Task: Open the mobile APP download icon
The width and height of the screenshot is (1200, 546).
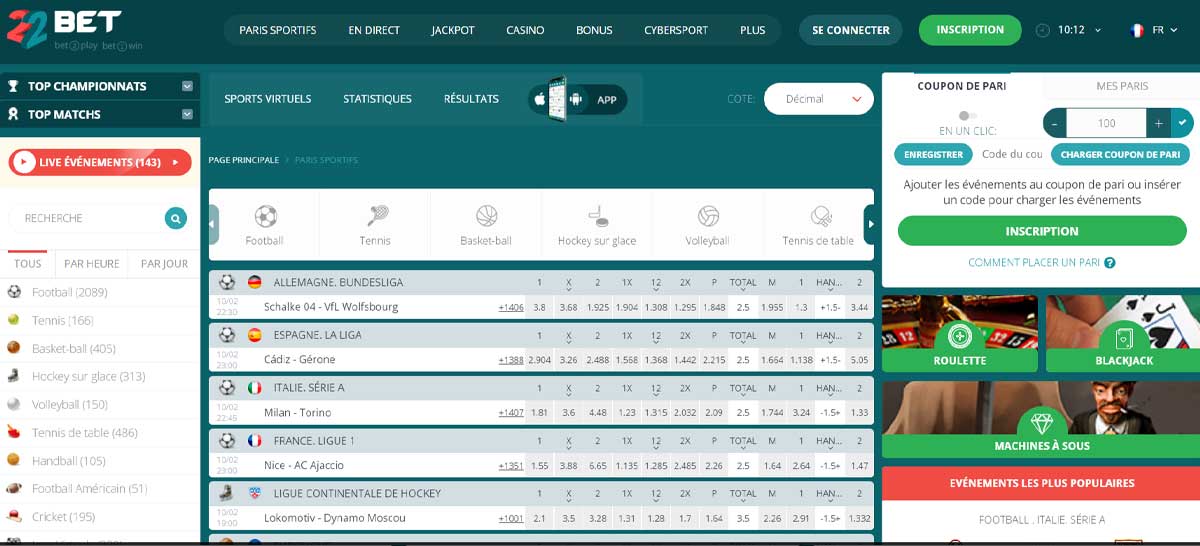Action: pos(578,99)
